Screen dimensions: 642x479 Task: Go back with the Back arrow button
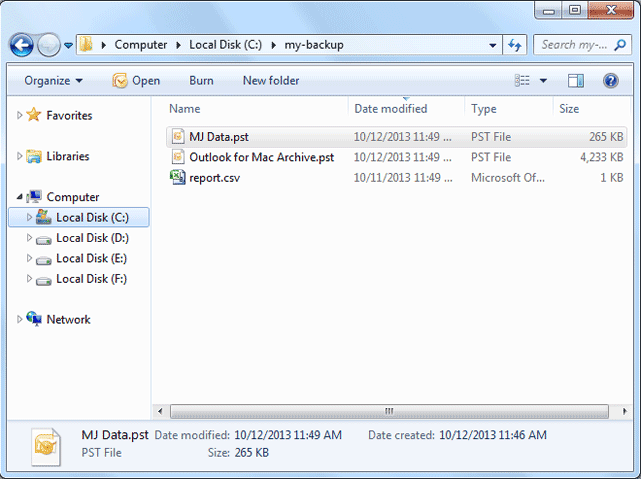tap(22, 45)
